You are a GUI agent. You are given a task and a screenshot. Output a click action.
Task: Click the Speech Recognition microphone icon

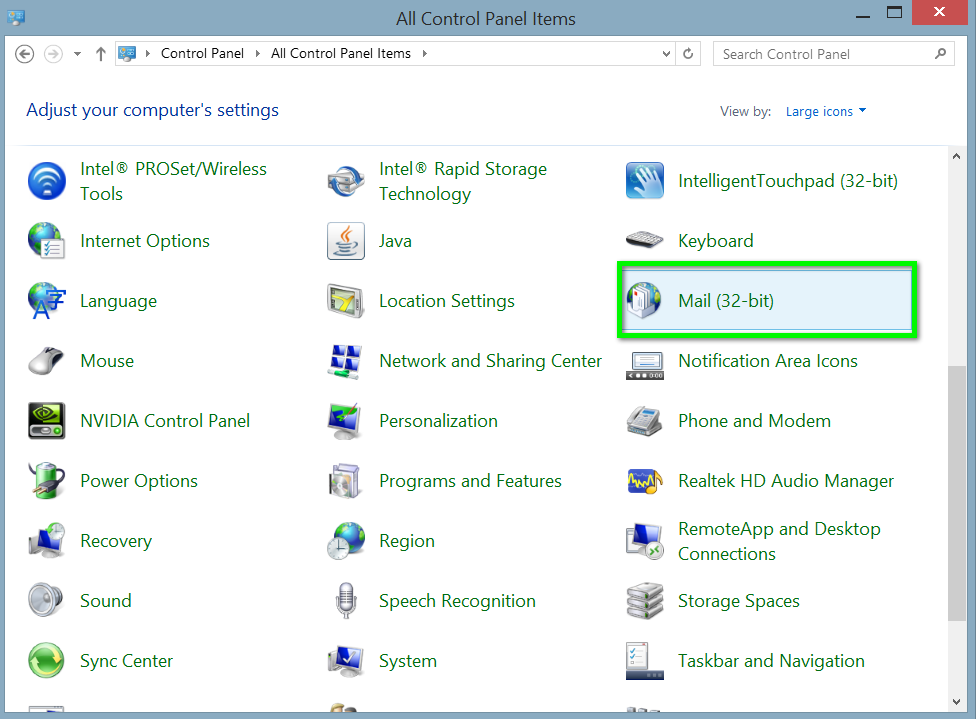click(x=346, y=601)
